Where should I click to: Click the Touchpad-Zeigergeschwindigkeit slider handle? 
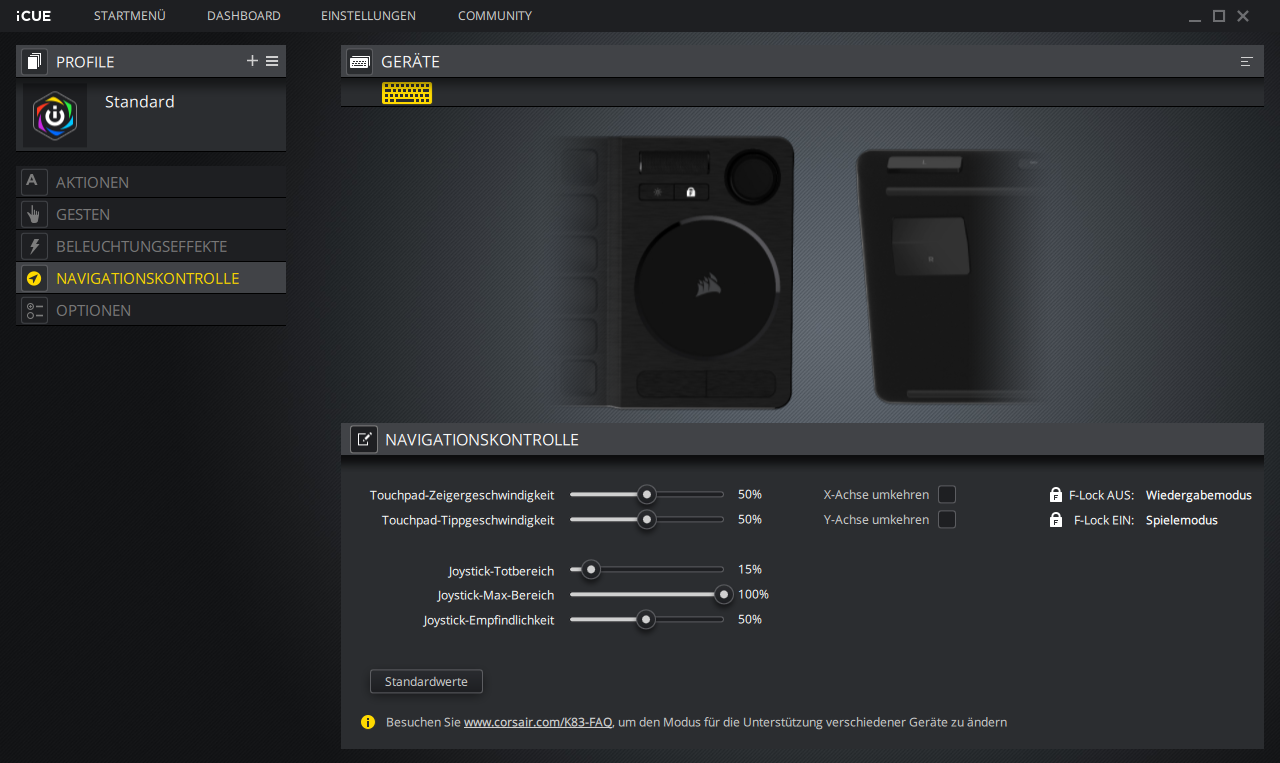click(647, 494)
